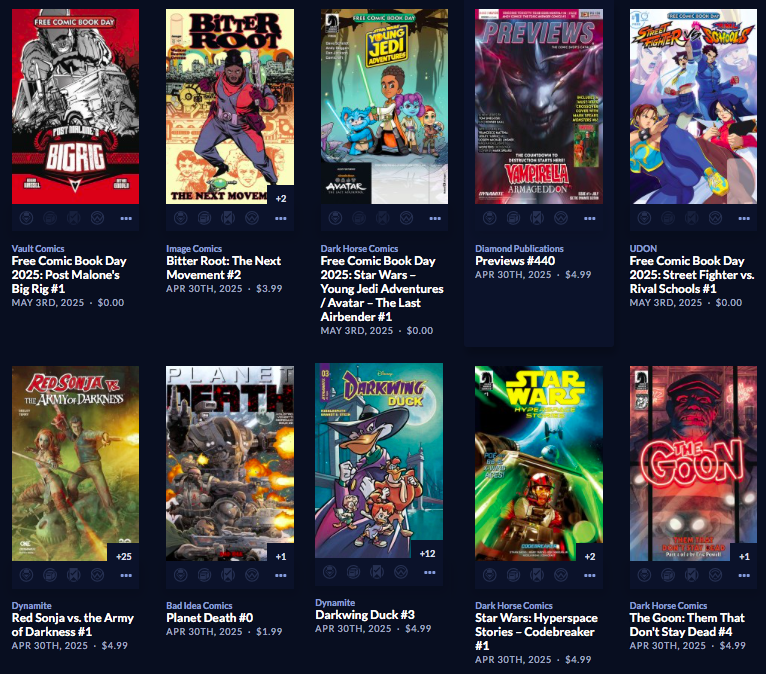
Task: Pull Bitter Root: The Next Movement #2
Action: click(181, 218)
